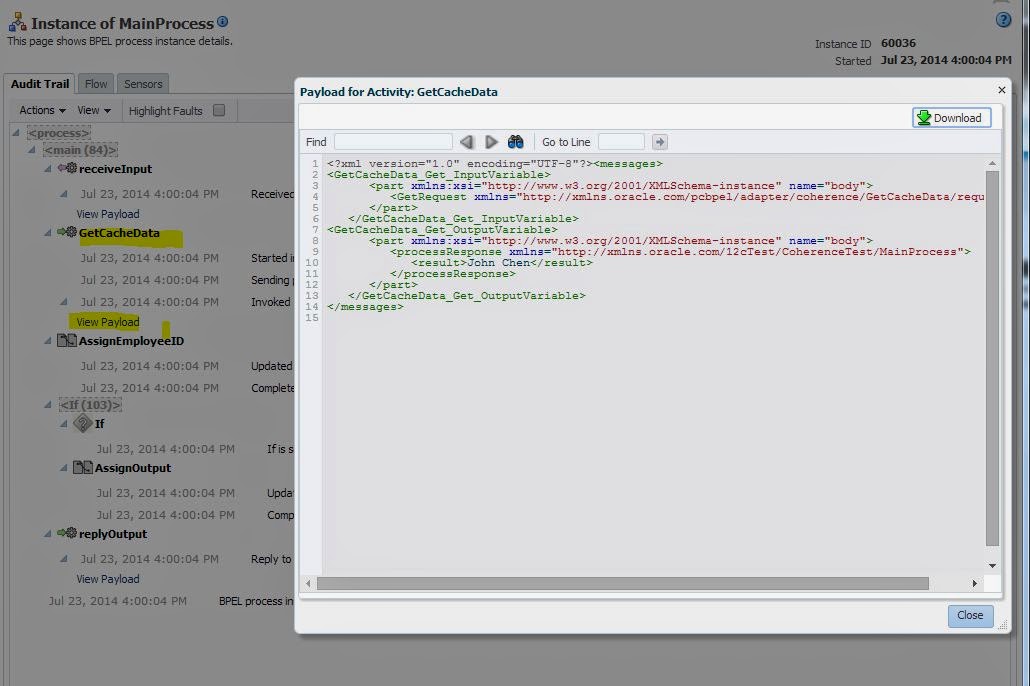1030x686 pixels.
Task: Collapse the <If (103)> tree node
Action: (47, 405)
